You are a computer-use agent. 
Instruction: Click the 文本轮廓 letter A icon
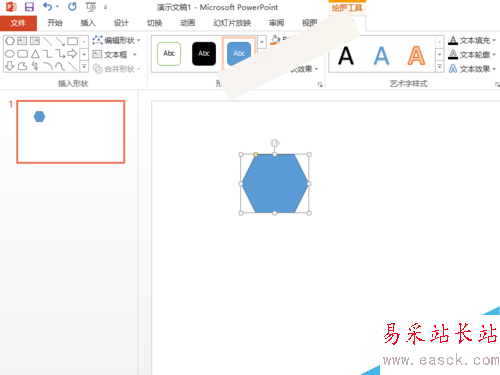coord(453,54)
